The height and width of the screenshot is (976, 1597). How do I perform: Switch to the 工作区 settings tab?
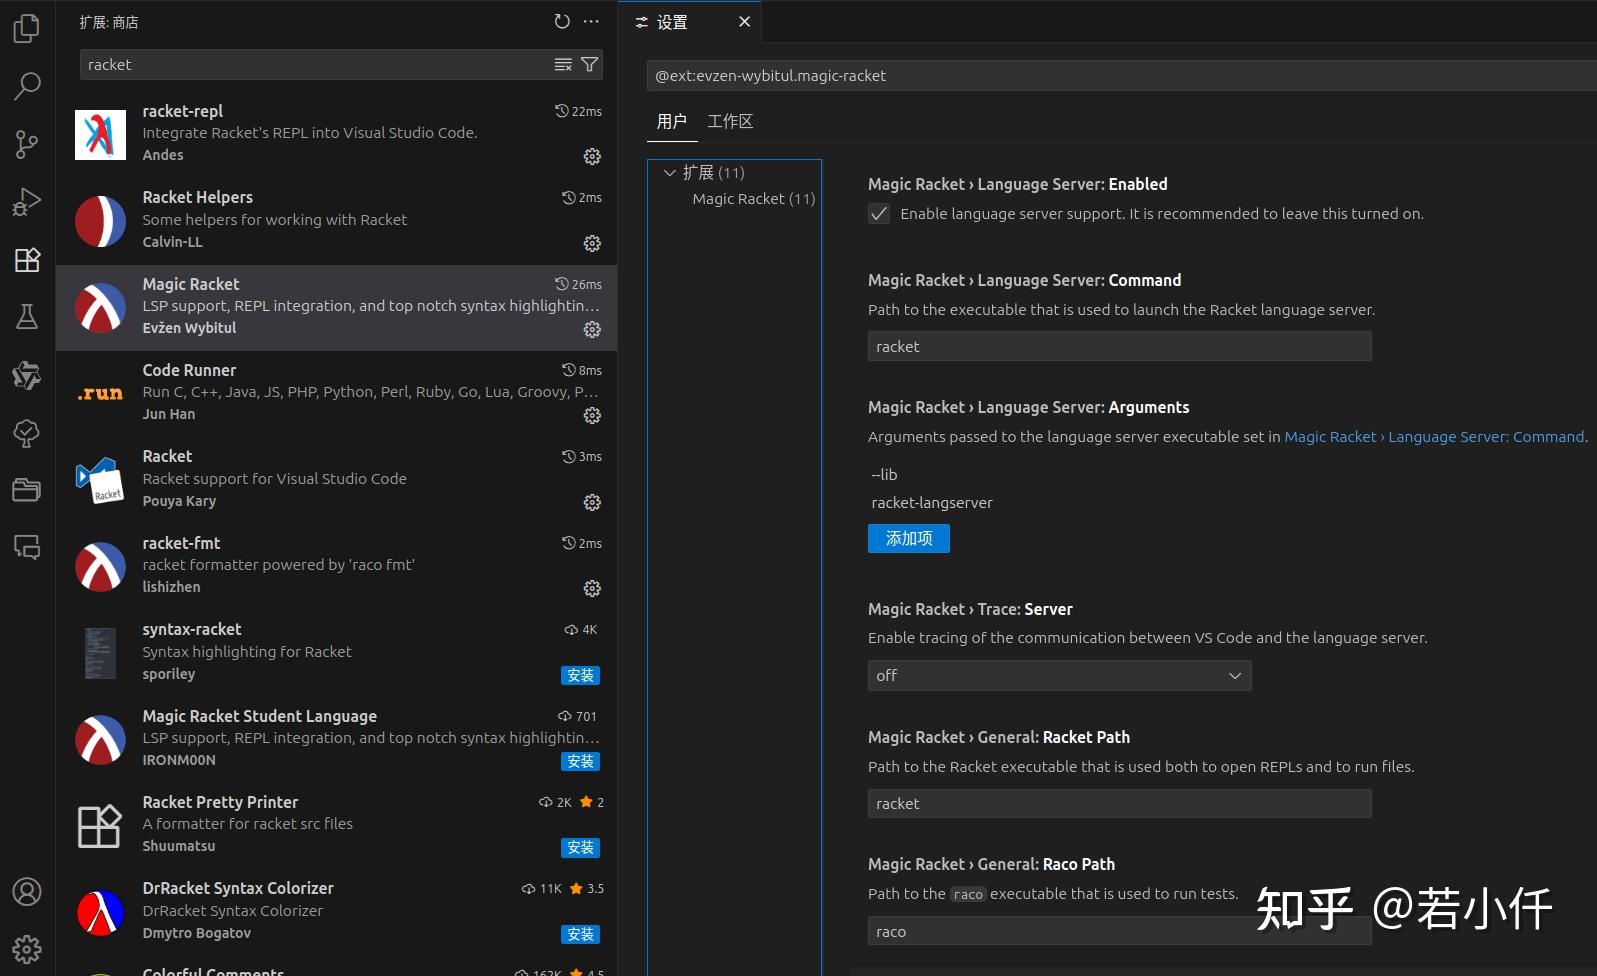730,121
